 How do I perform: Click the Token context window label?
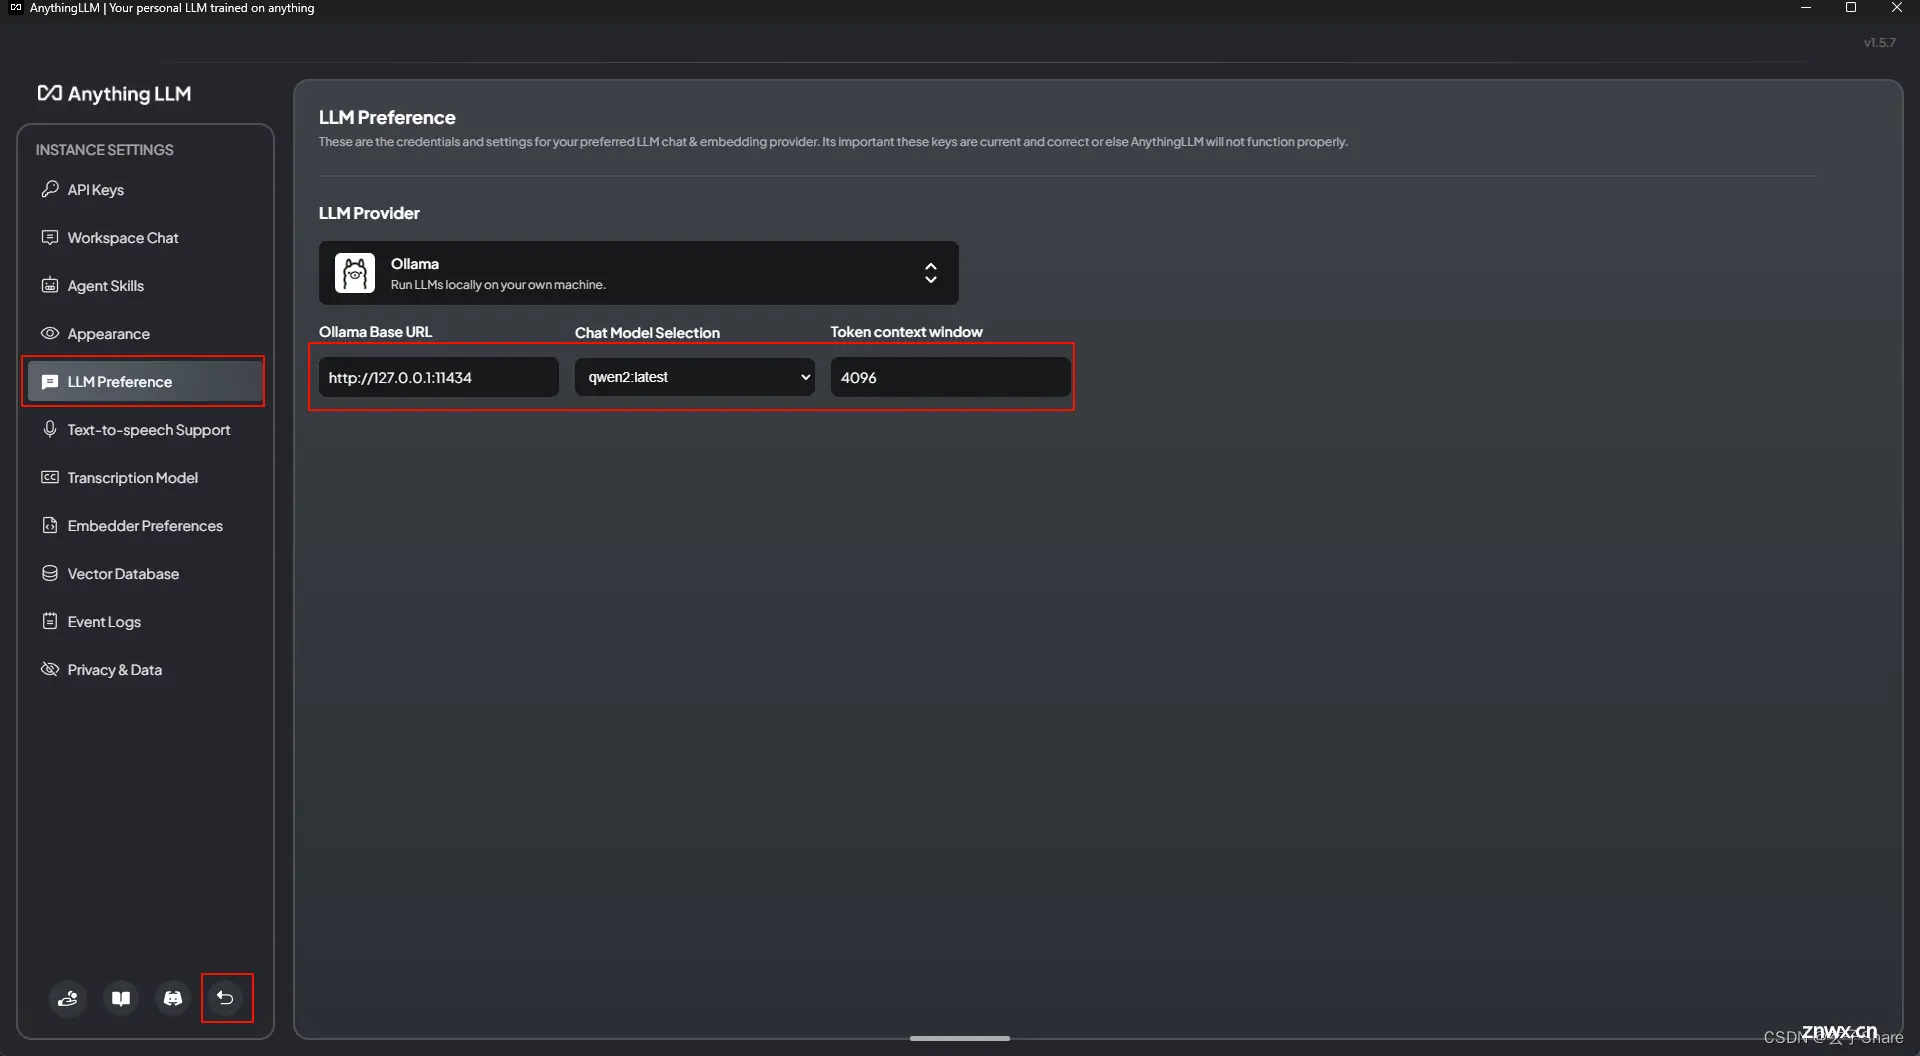(906, 331)
